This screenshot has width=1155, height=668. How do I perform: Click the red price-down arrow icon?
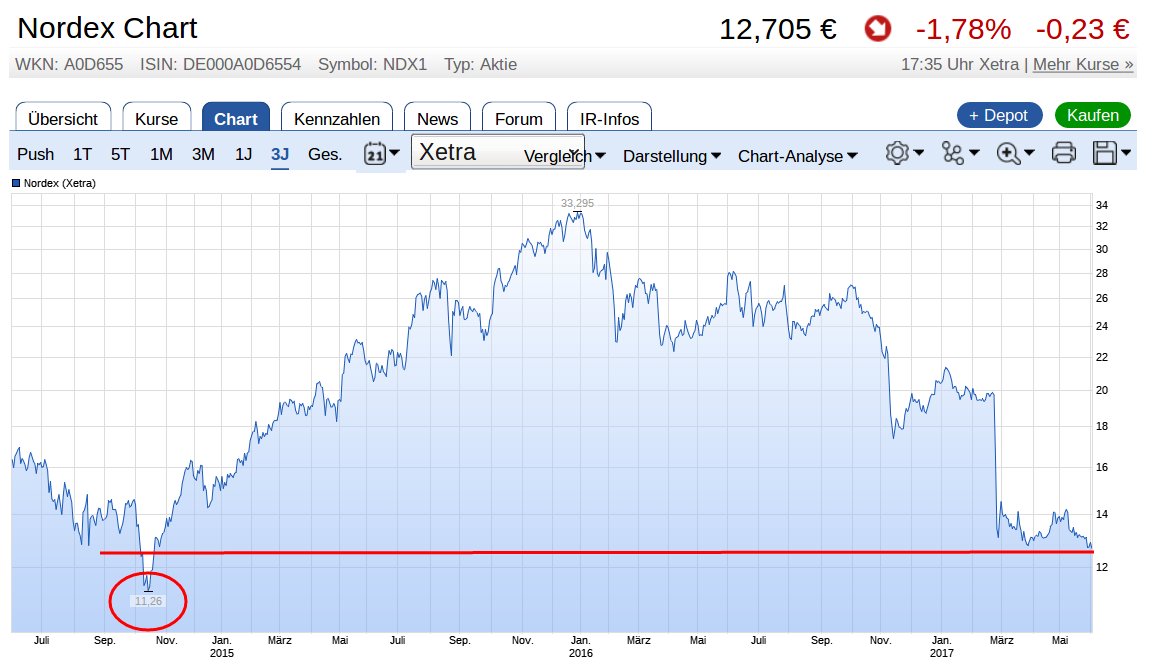(877, 29)
